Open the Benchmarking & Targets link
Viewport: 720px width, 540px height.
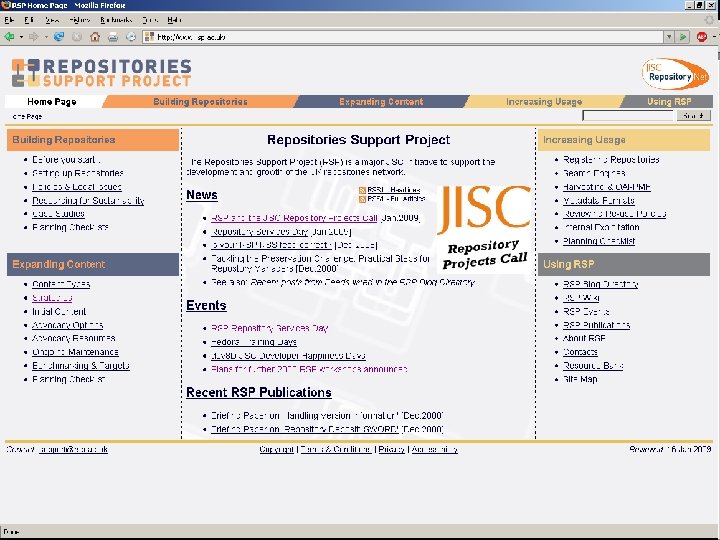tap(81, 366)
